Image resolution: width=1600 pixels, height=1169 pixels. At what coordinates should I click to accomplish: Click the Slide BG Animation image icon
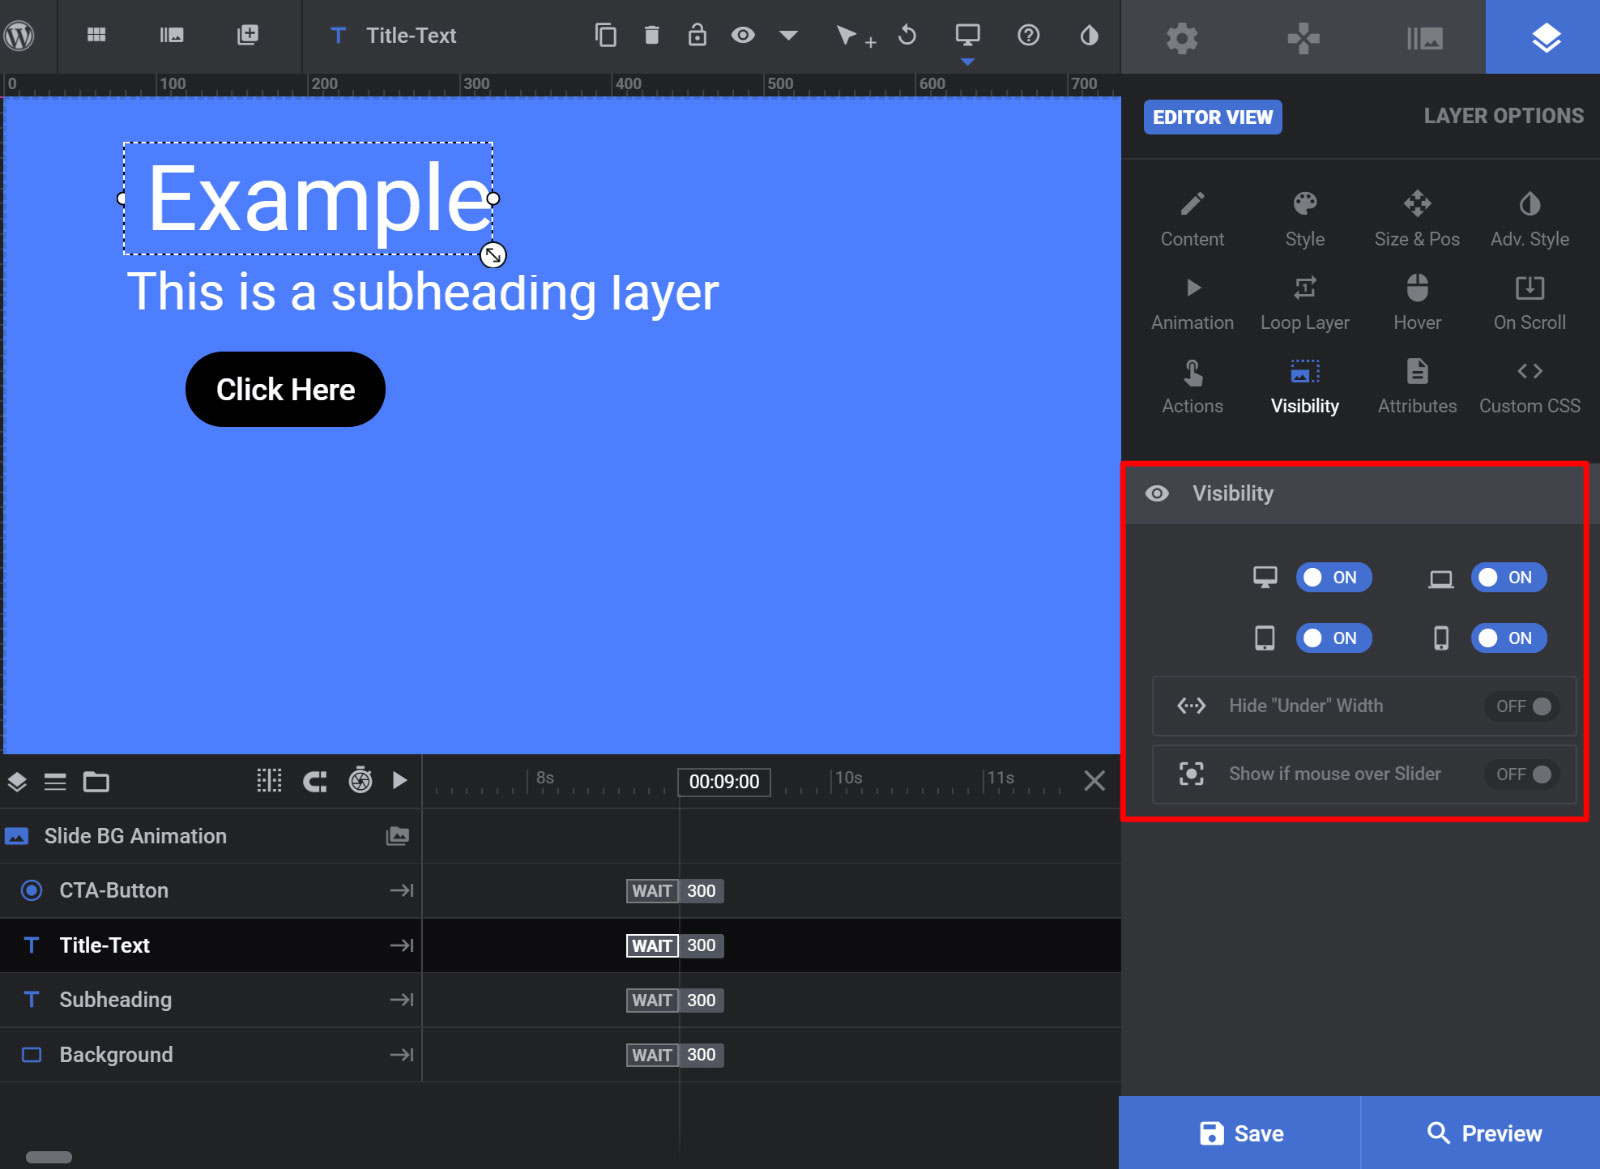pyautogui.click(x=398, y=836)
